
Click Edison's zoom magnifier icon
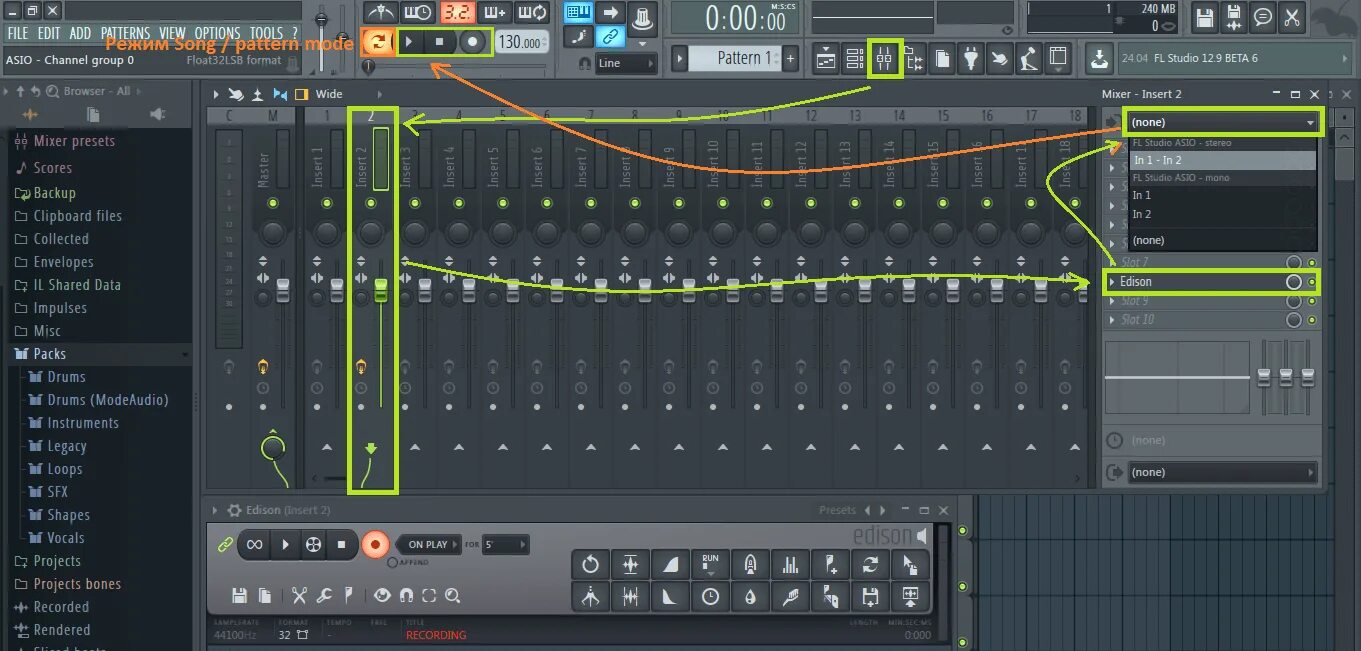tap(453, 596)
